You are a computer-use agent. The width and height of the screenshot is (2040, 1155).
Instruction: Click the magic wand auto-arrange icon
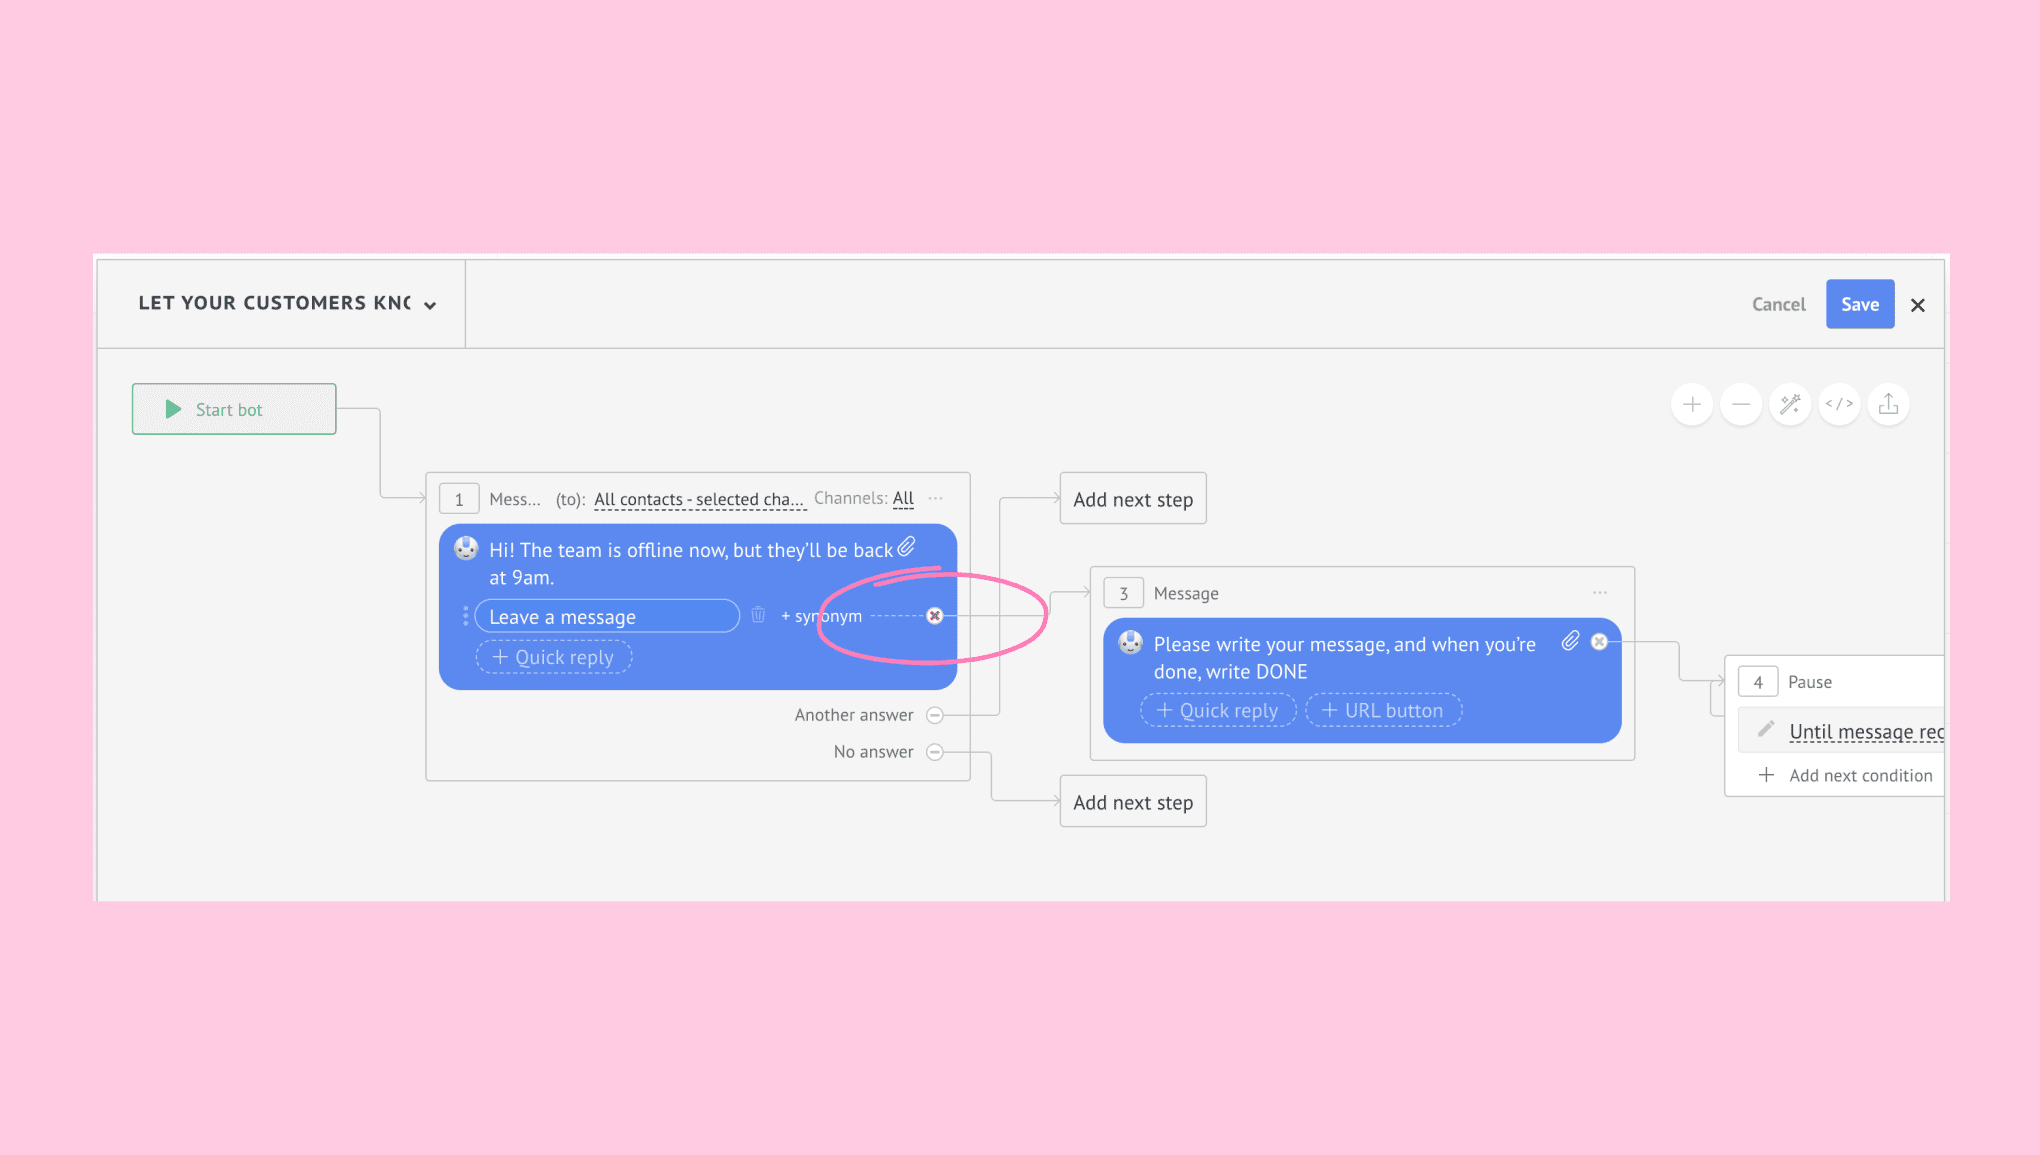(1790, 404)
